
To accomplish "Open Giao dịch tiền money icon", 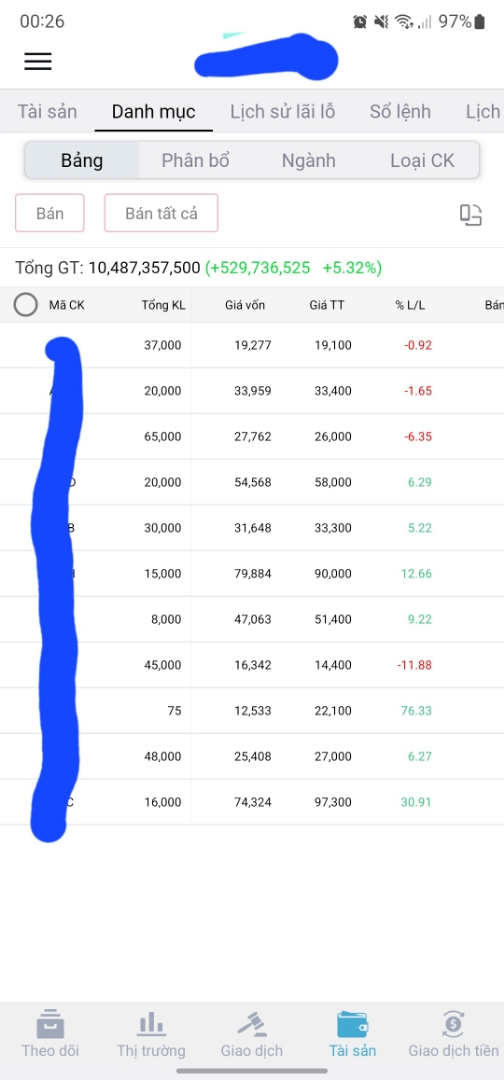I will (453, 1026).
